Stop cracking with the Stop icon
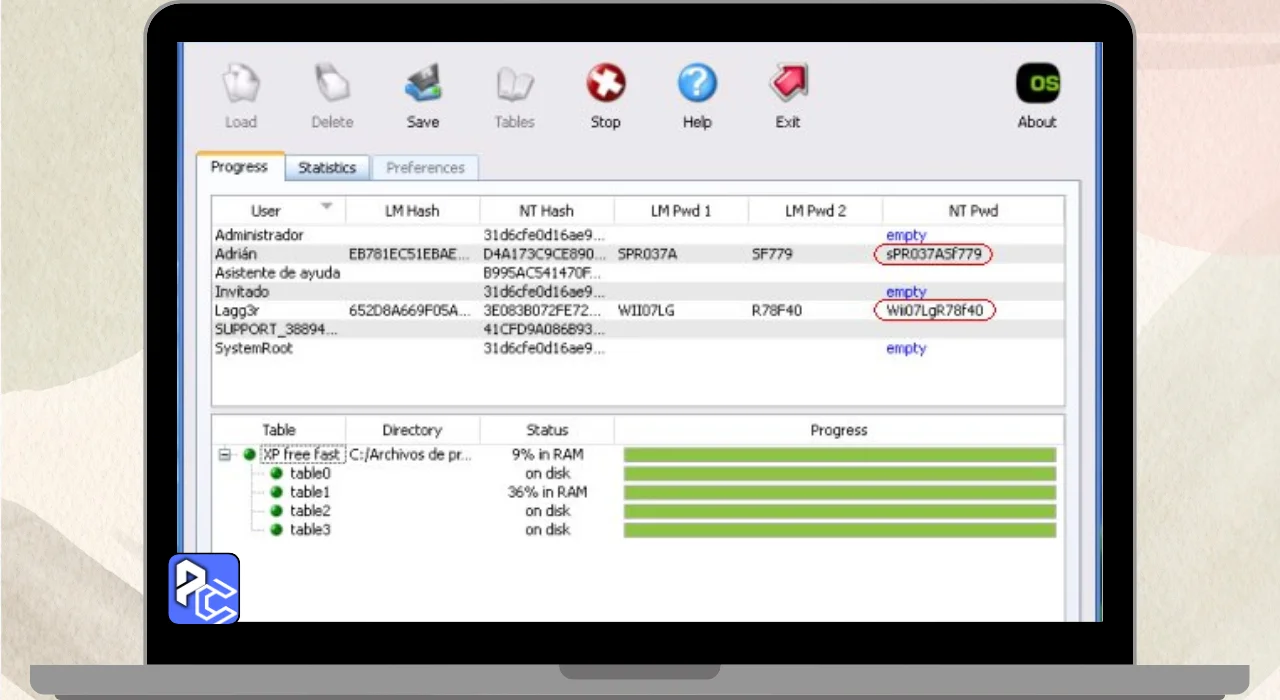The width and height of the screenshot is (1280, 700). pyautogui.click(x=605, y=85)
